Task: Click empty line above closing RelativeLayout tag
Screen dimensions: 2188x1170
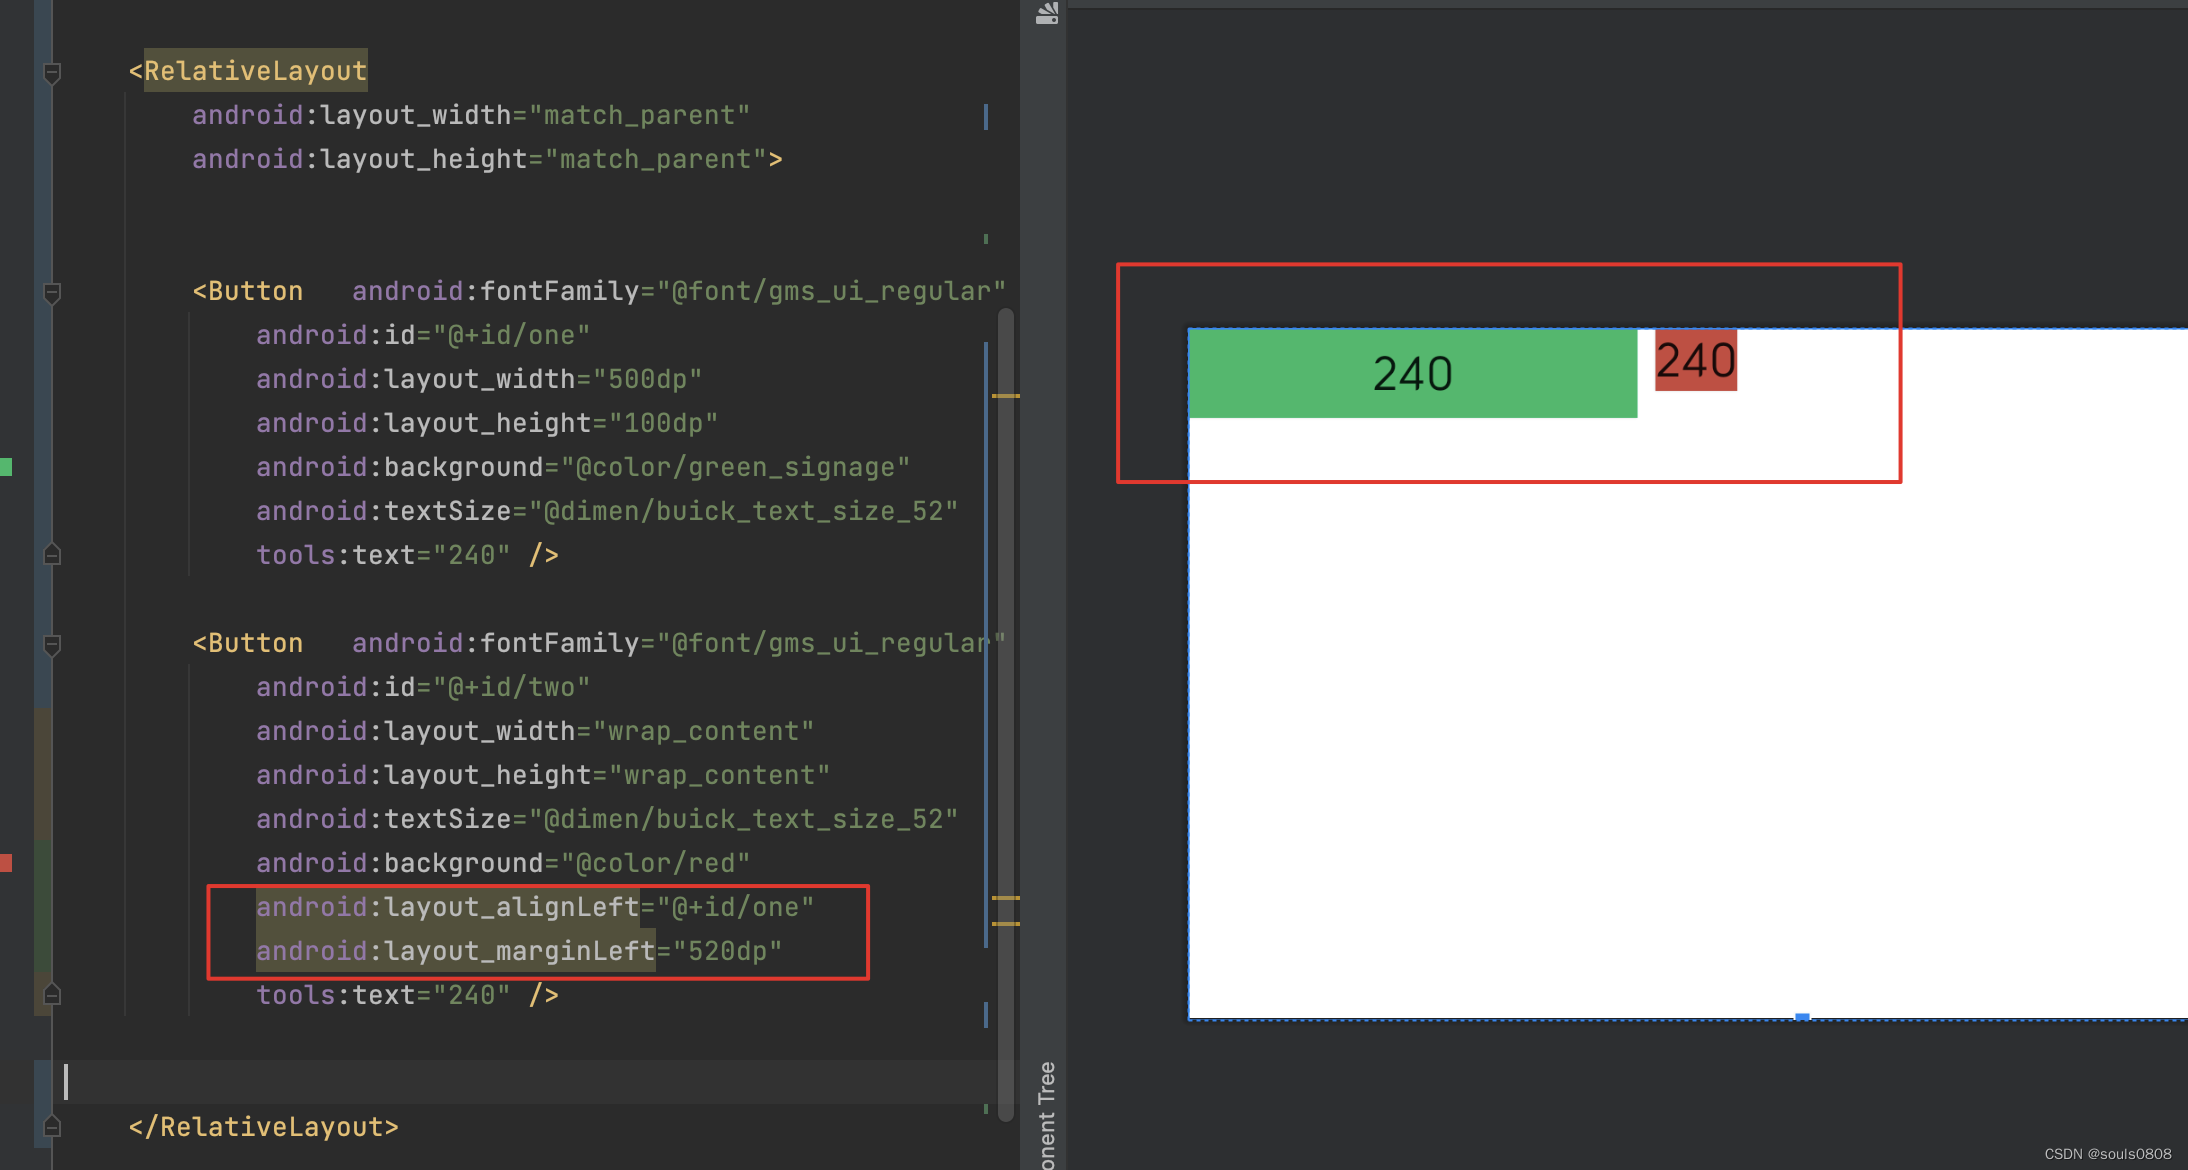Action: pos(500,1082)
